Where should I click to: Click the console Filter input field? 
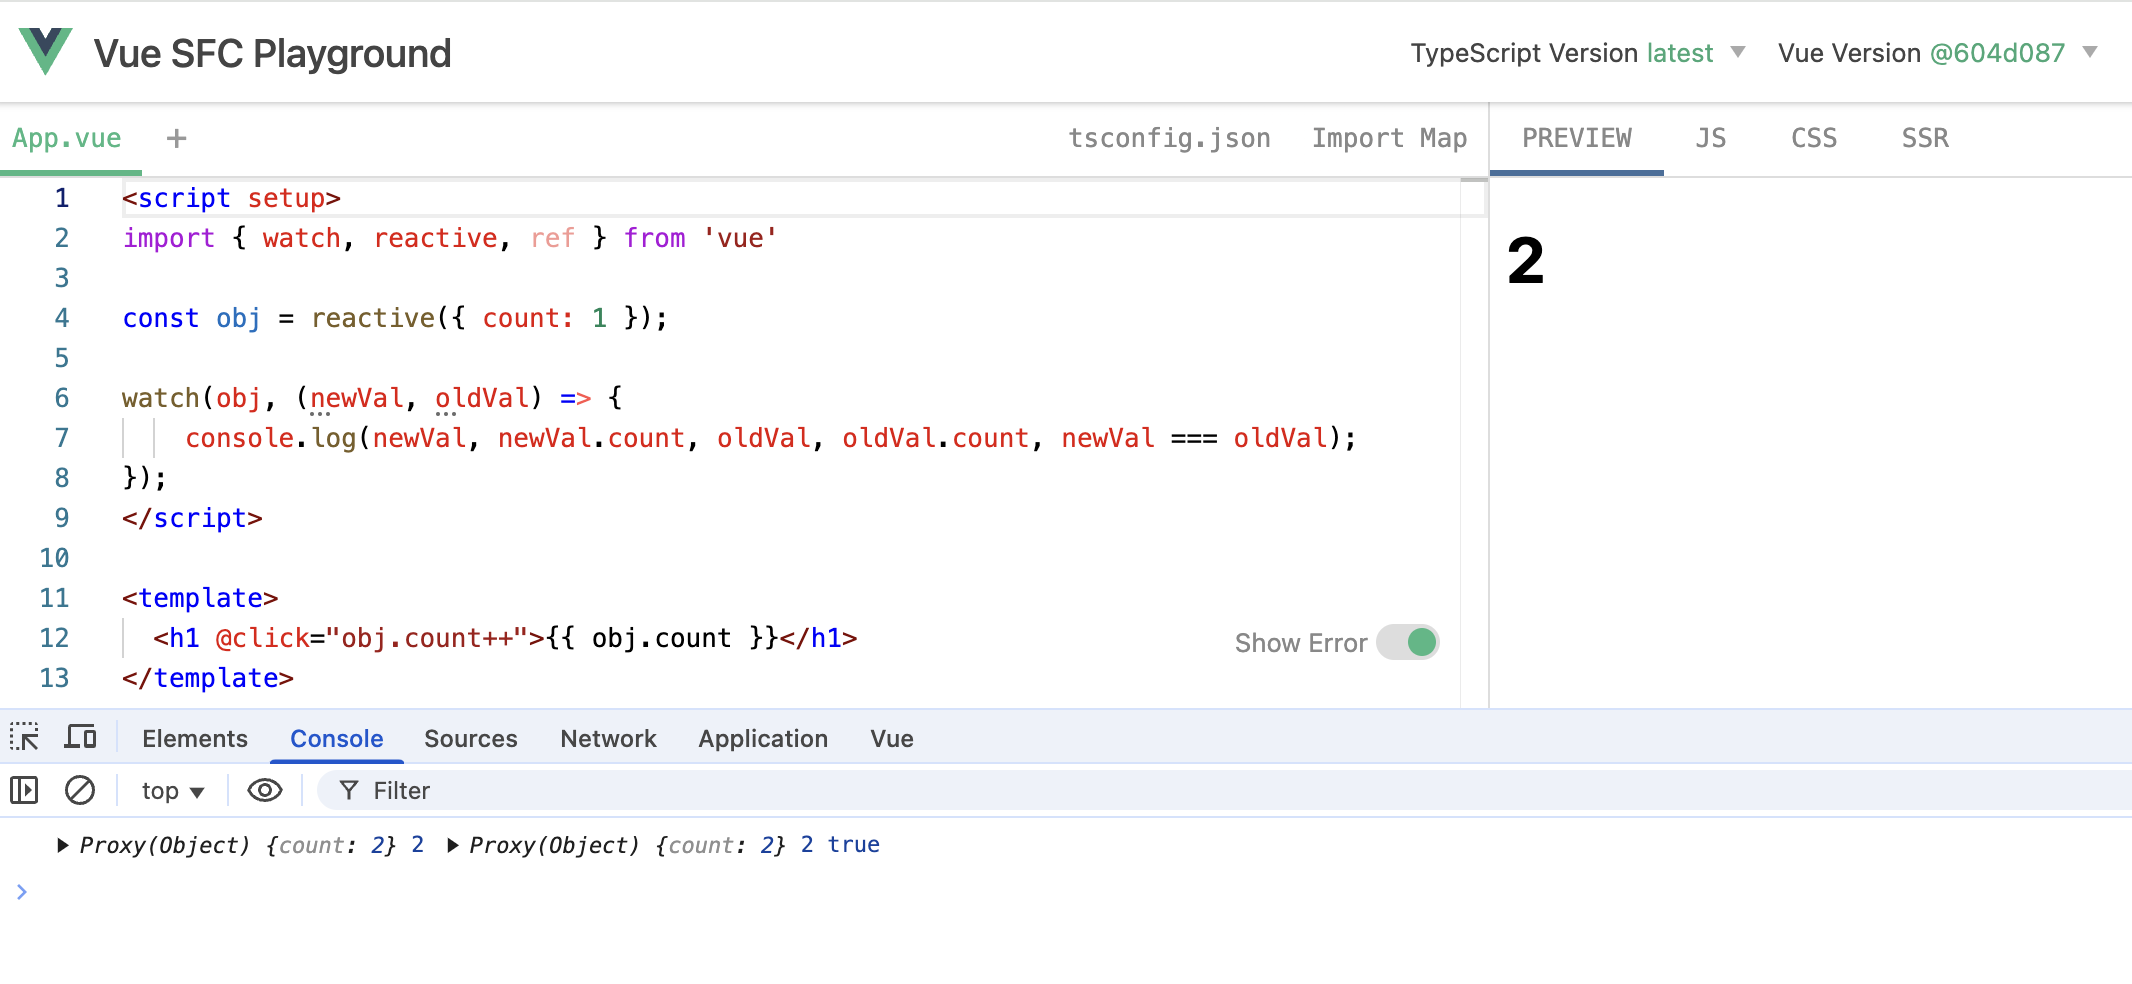1200,791
